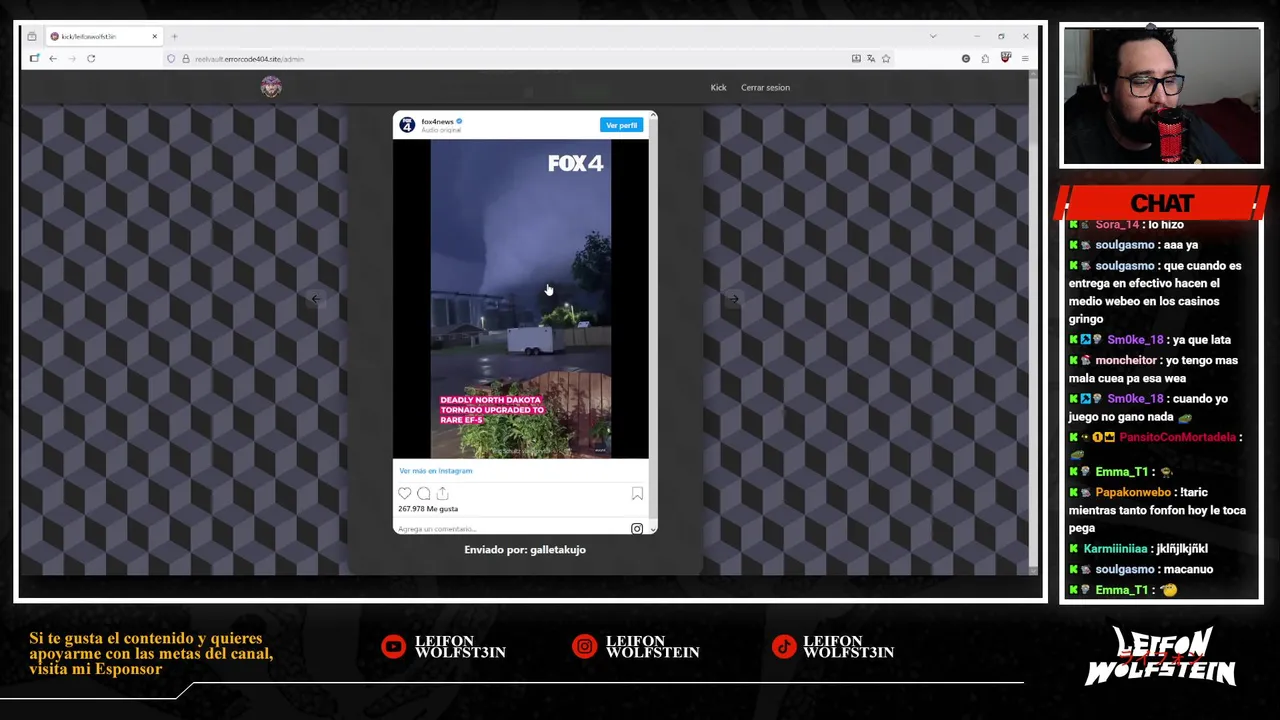This screenshot has width=1280, height=720.
Task: Click the Enviado por: galletakujo text
Action: pos(525,550)
